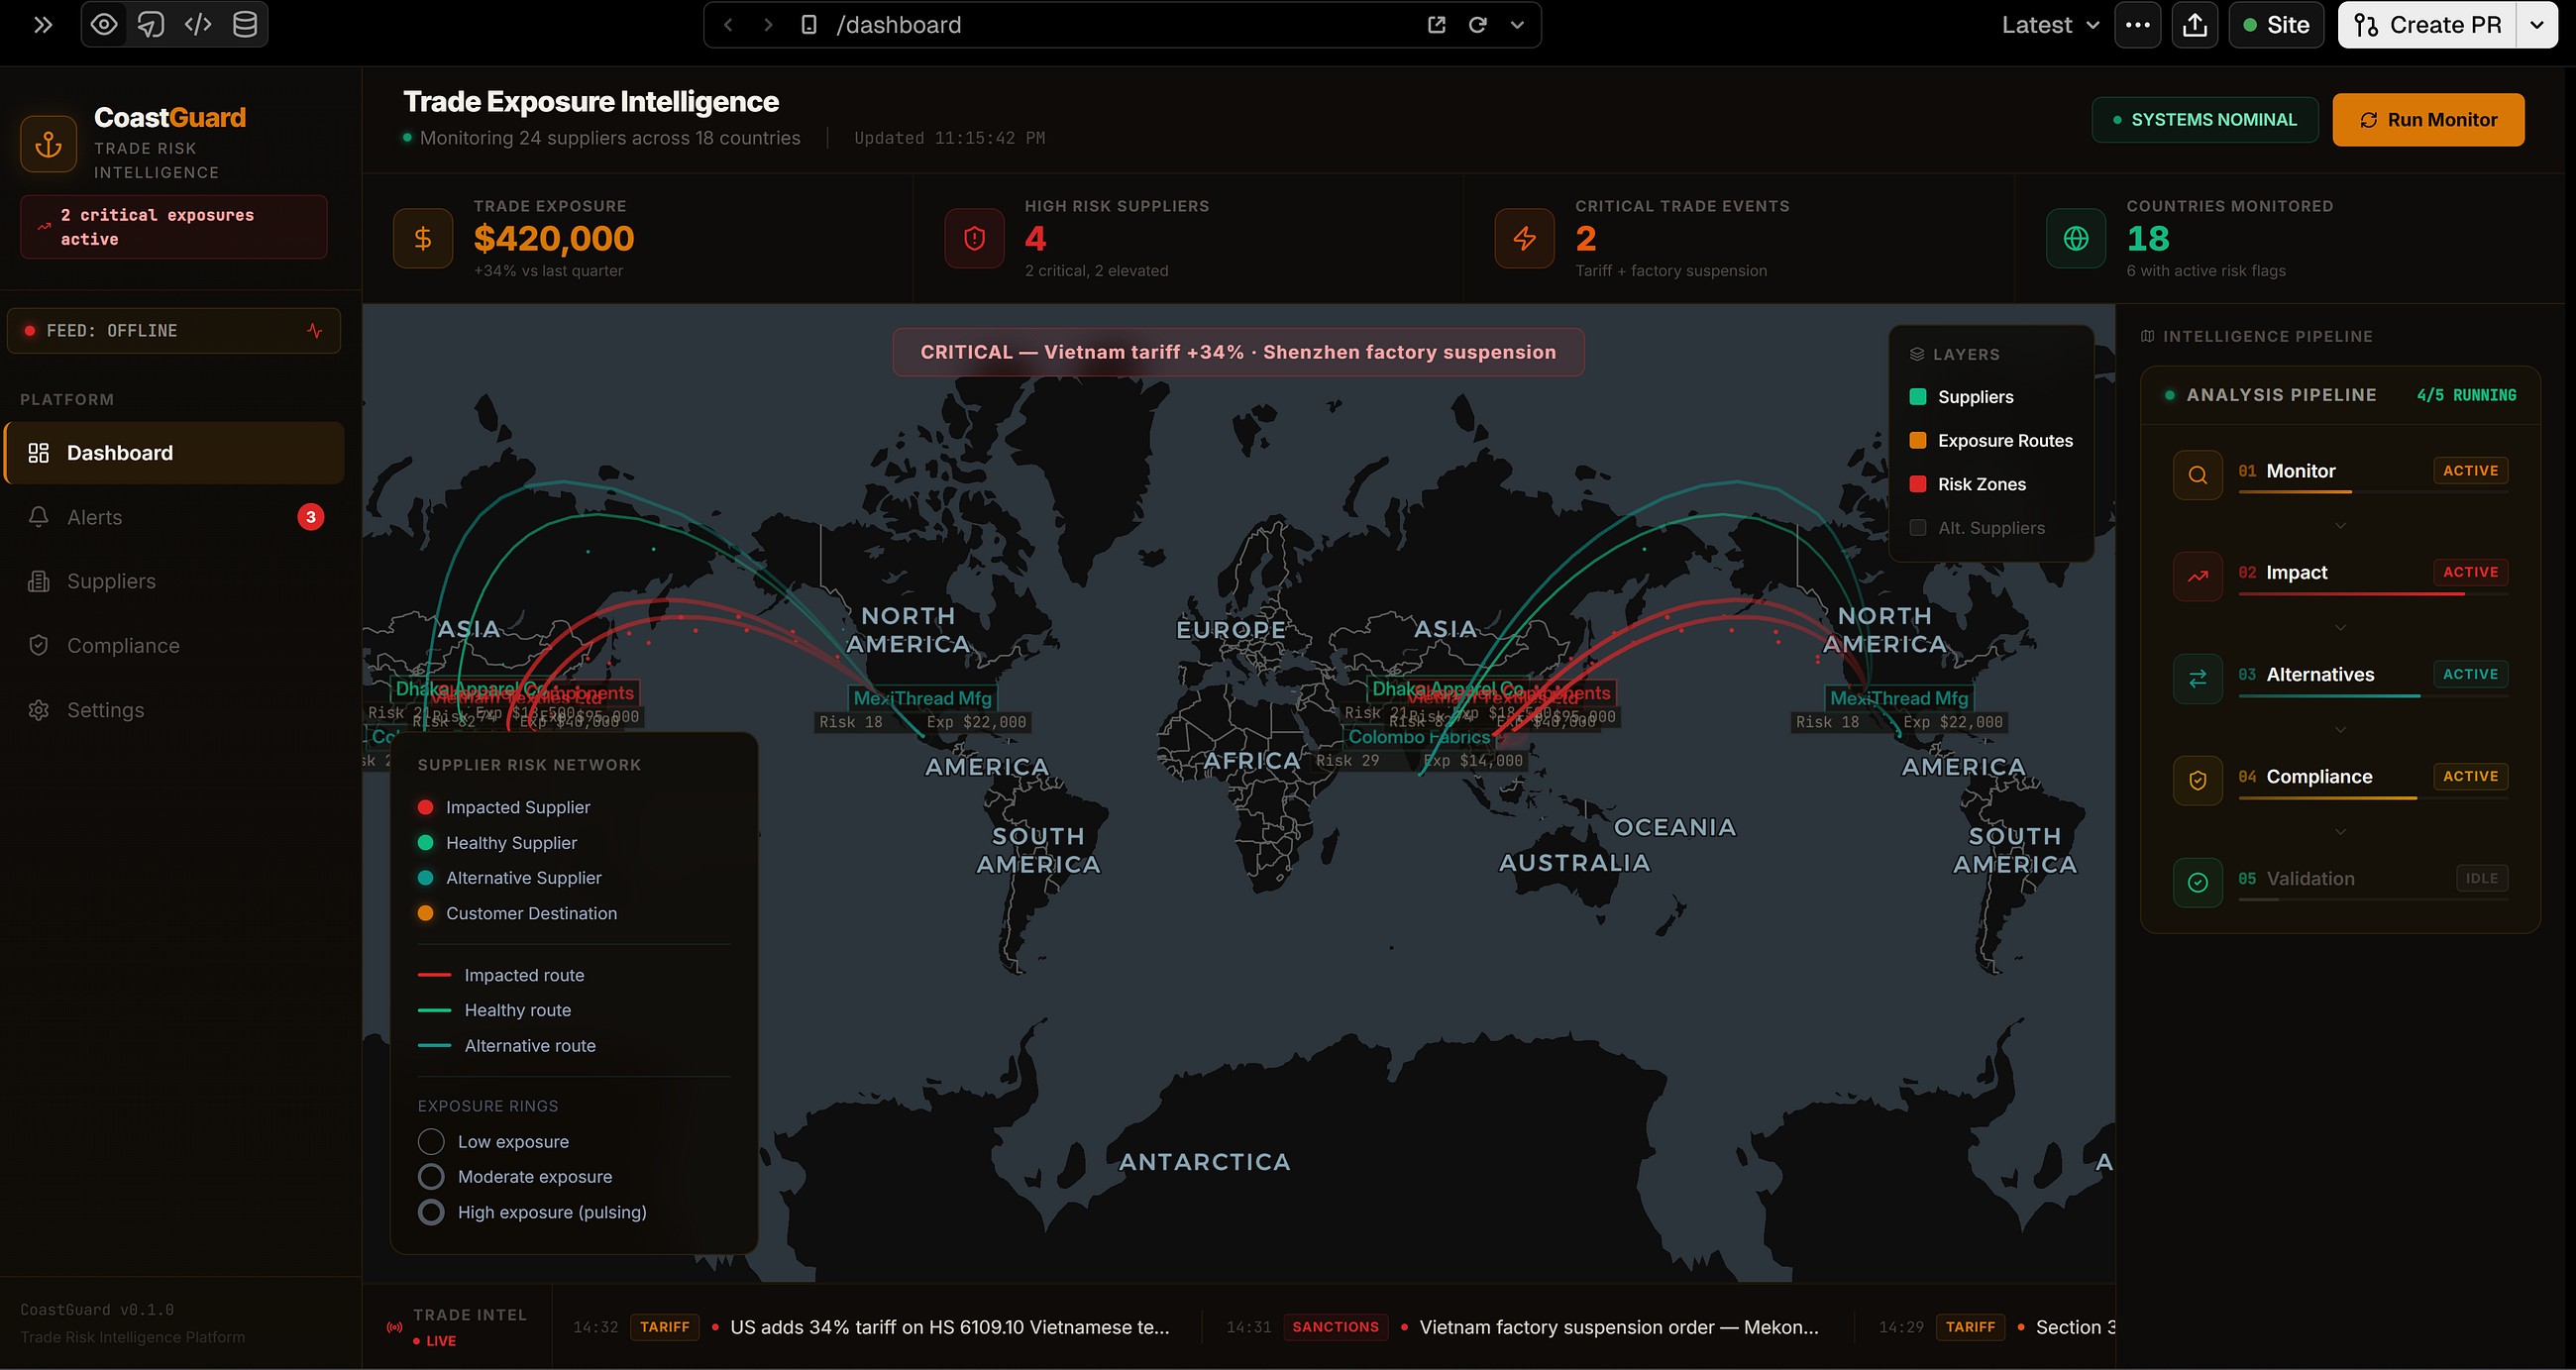The image size is (2576, 1370).
Task: Enable the Alt. Suppliers layer
Action: [1977, 528]
